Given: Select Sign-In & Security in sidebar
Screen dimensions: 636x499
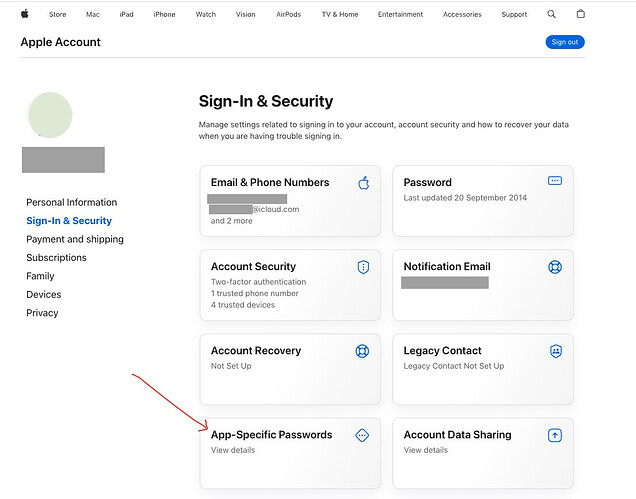Looking at the screenshot, I should click(69, 220).
